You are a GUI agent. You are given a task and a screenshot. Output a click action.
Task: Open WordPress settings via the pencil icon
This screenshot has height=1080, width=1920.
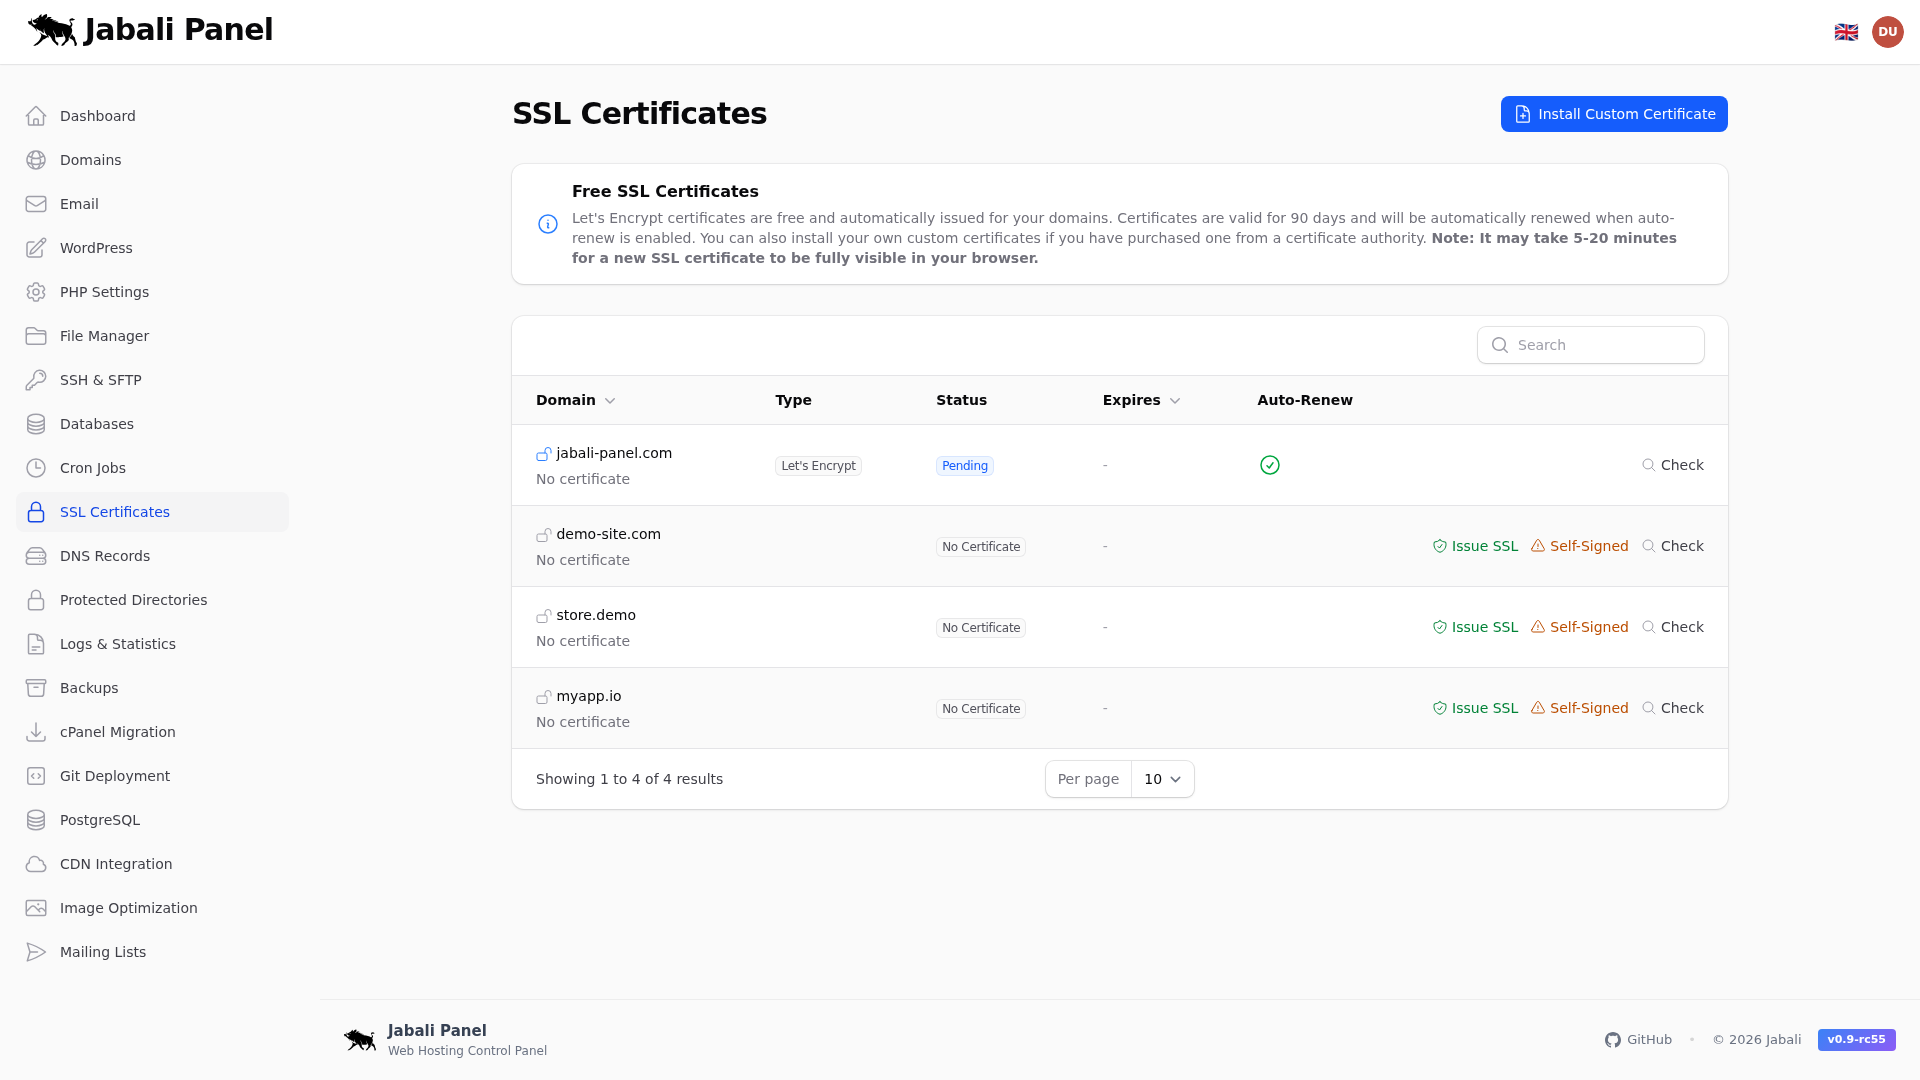36,248
